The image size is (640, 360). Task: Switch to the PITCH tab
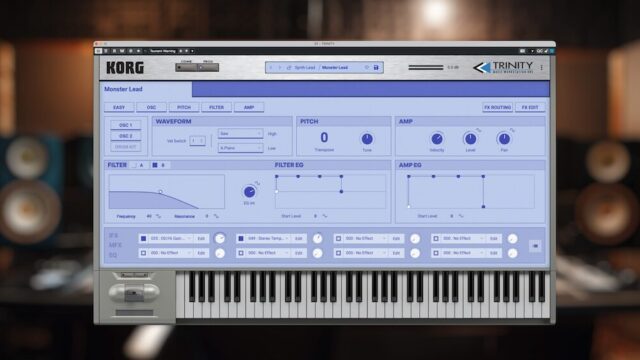click(184, 107)
